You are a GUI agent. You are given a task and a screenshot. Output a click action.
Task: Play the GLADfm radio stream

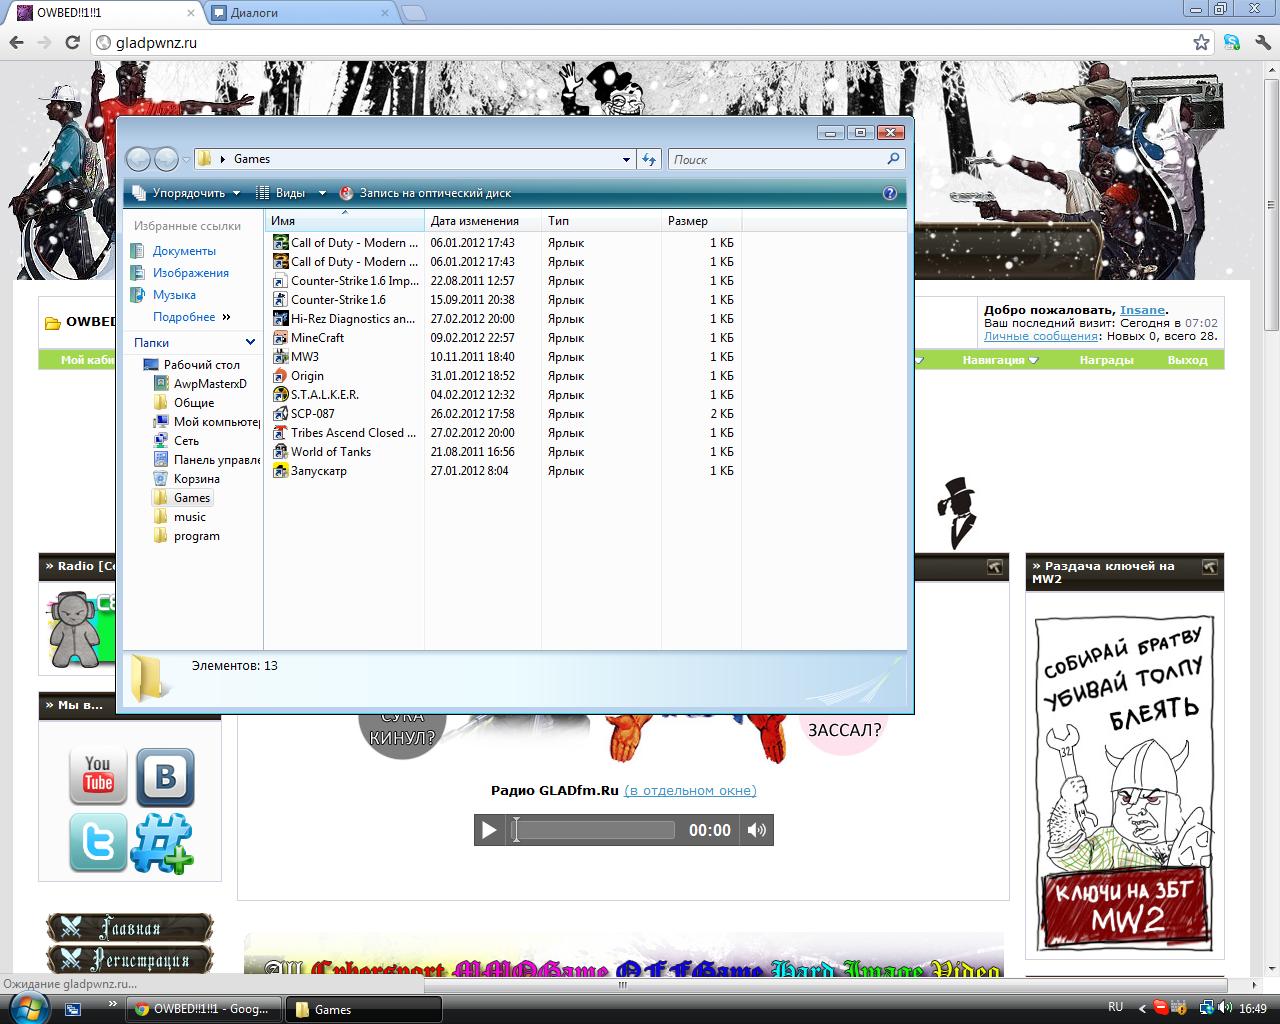[x=489, y=830]
